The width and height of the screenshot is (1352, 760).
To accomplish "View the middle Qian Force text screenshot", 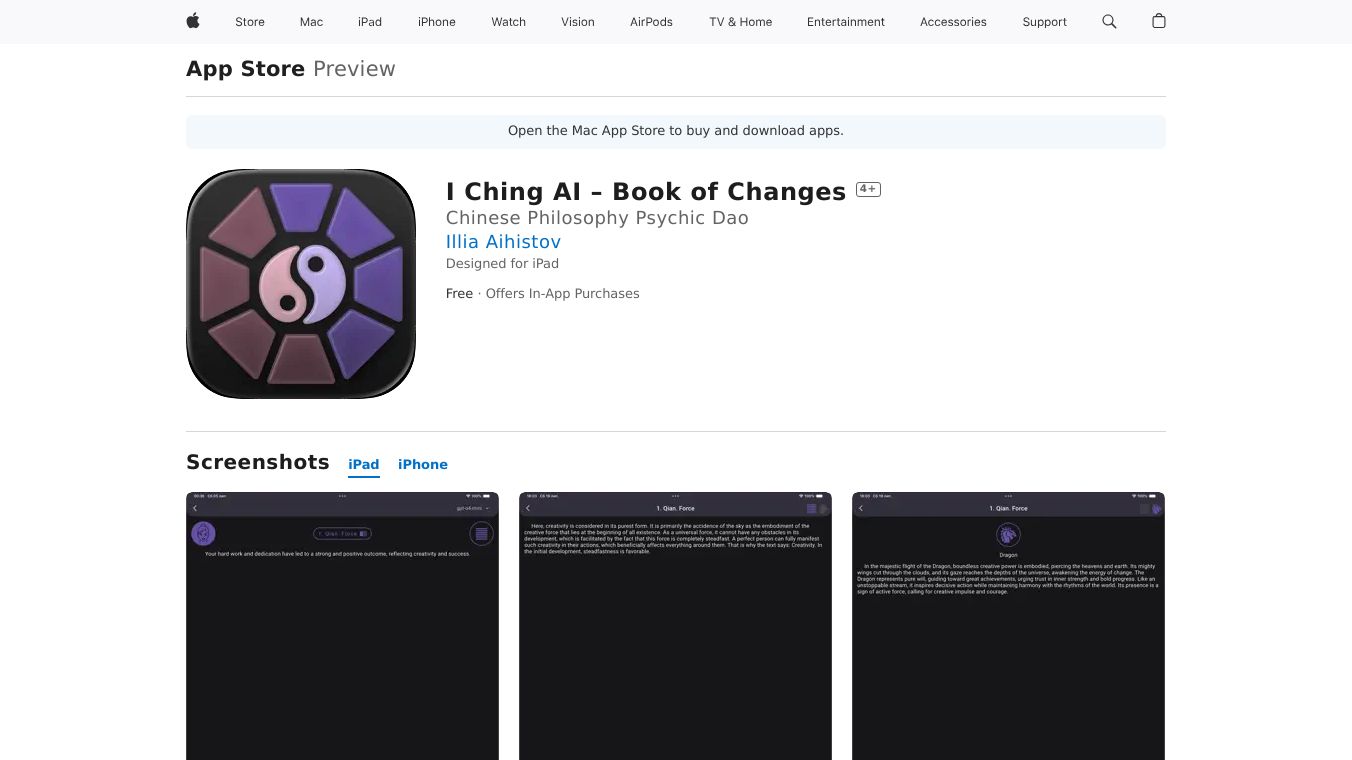I will click(675, 626).
